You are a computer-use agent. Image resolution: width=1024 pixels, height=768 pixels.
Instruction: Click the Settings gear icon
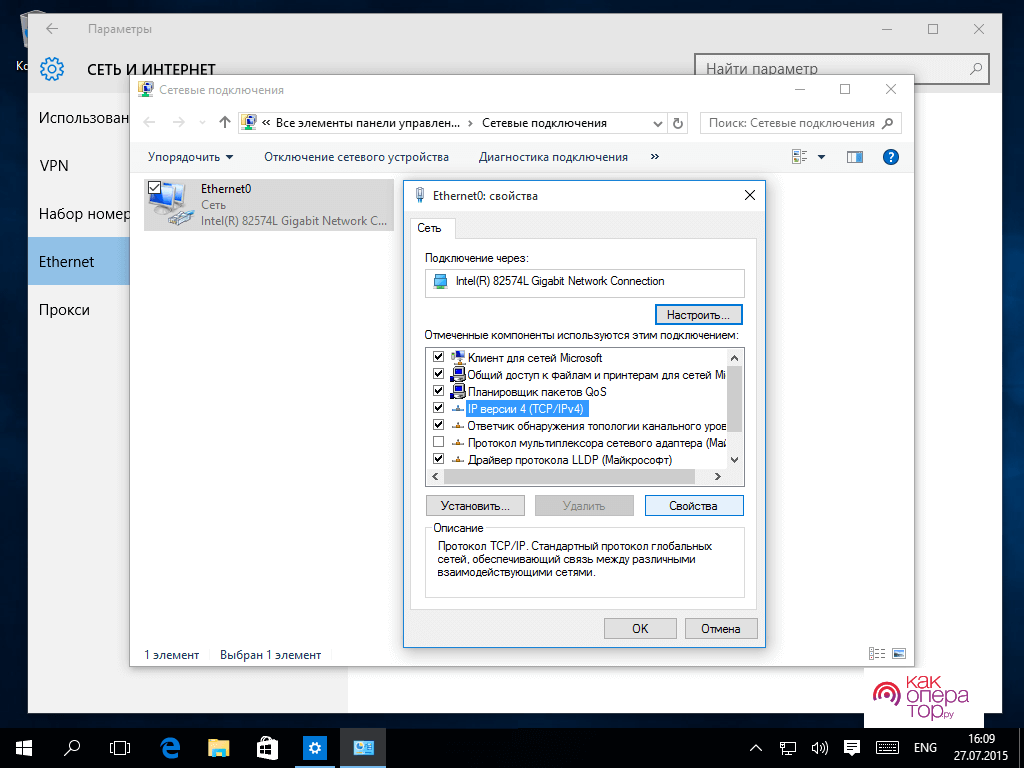(52, 69)
